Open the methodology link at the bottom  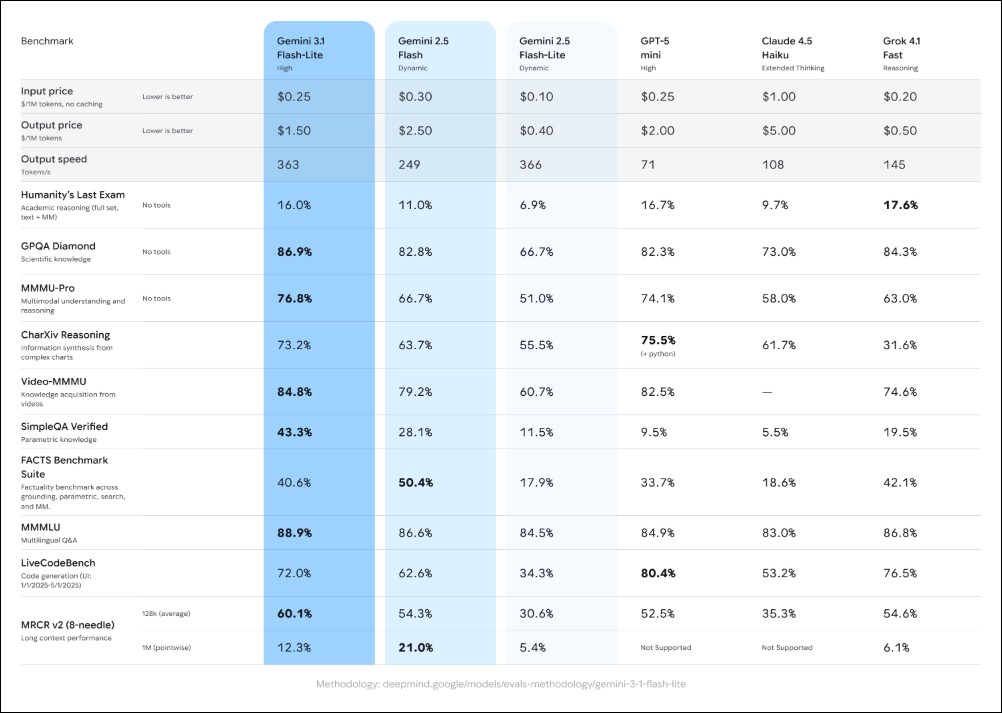(501, 687)
